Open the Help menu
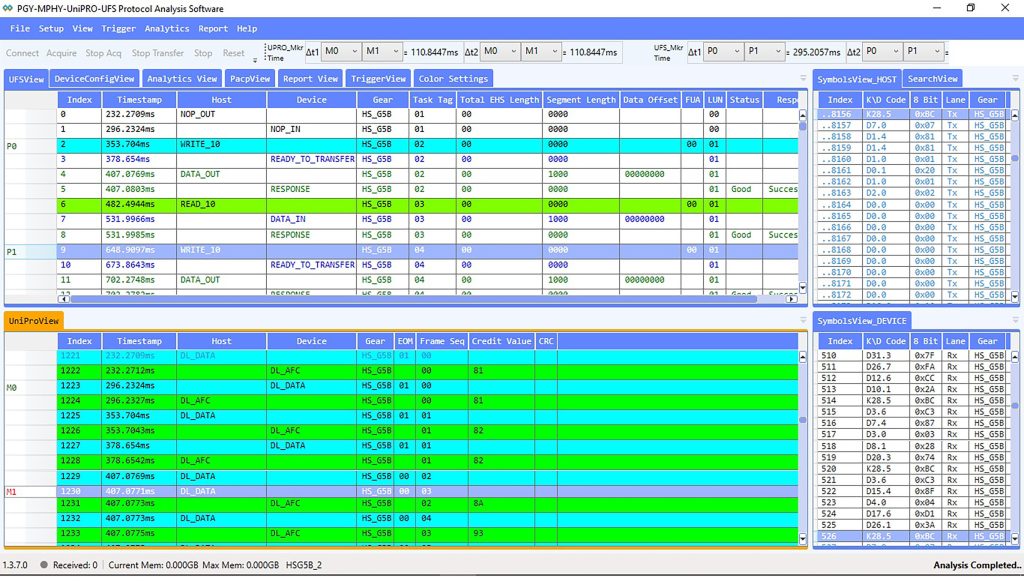Viewport: 1024px width, 581px height. pyautogui.click(x=247, y=29)
